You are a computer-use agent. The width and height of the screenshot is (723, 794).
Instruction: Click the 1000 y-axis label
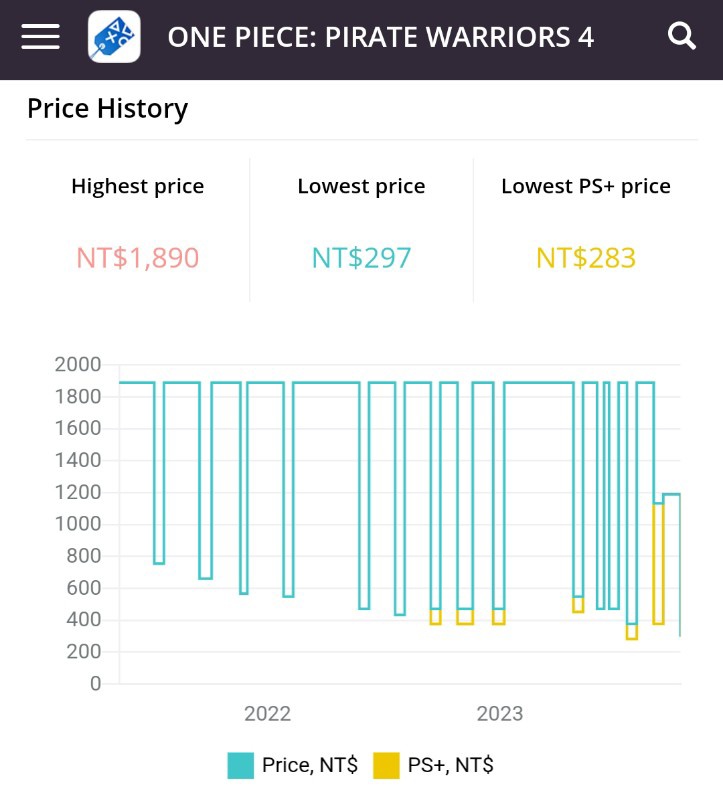(x=78, y=524)
